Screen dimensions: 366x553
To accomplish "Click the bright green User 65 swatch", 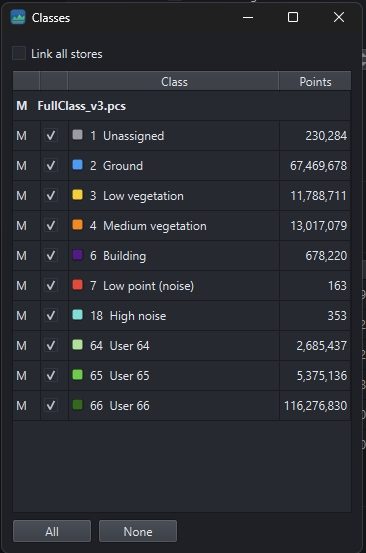I will [x=78, y=374].
